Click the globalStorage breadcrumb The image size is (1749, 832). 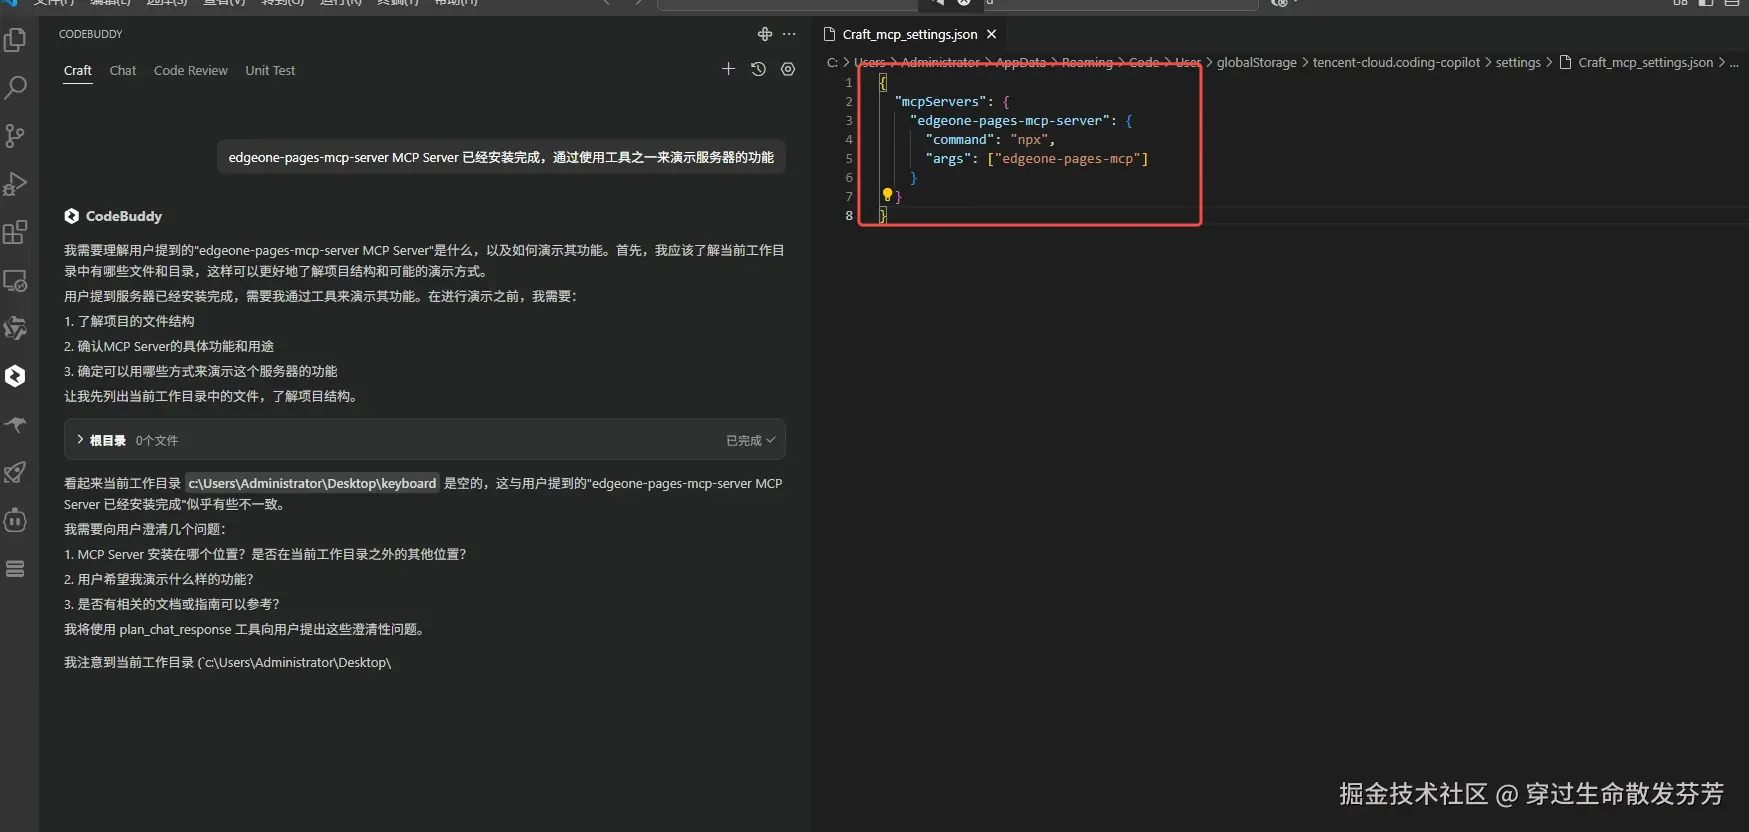pyautogui.click(x=1256, y=62)
